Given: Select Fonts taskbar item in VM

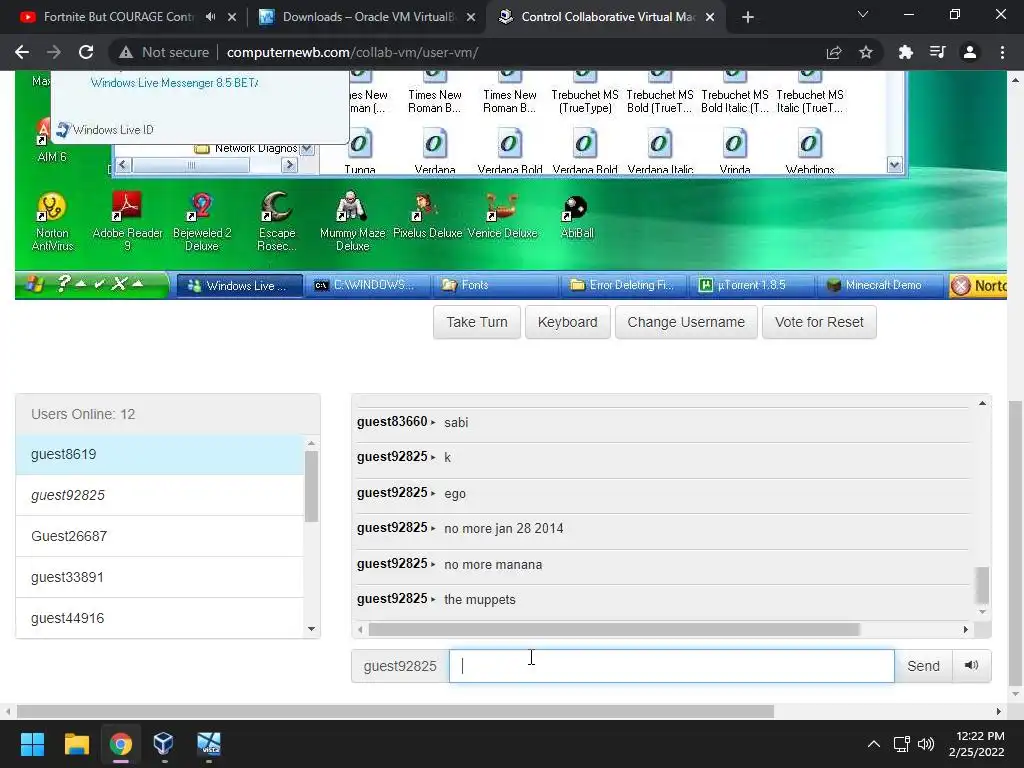Looking at the screenshot, I should pyautogui.click(x=494, y=285).
